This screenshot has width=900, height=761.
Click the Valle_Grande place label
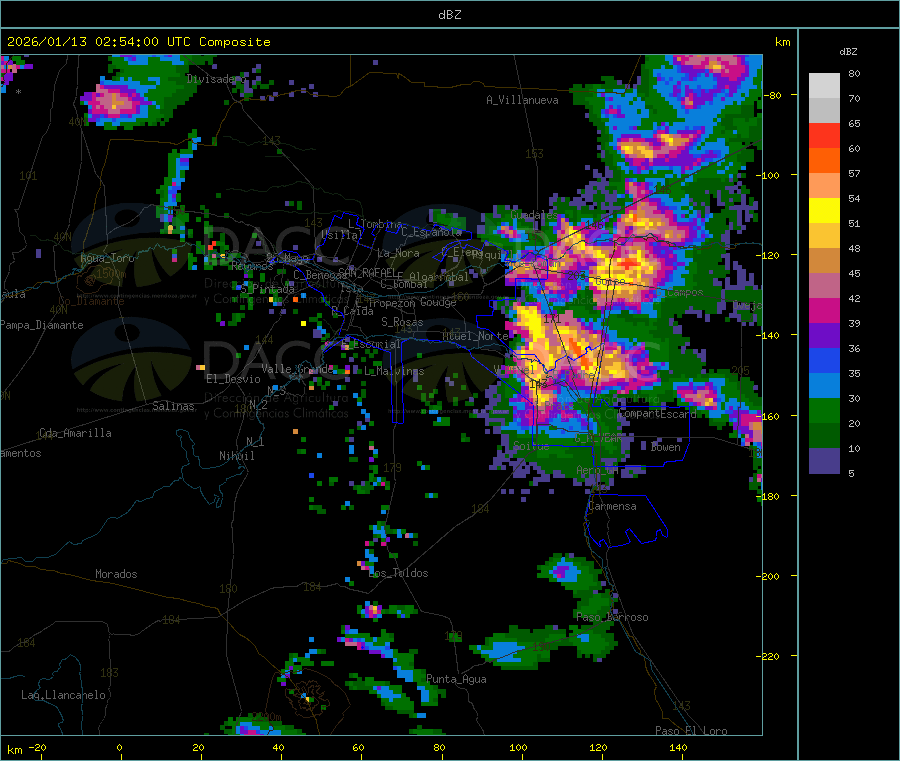(297, 369)
